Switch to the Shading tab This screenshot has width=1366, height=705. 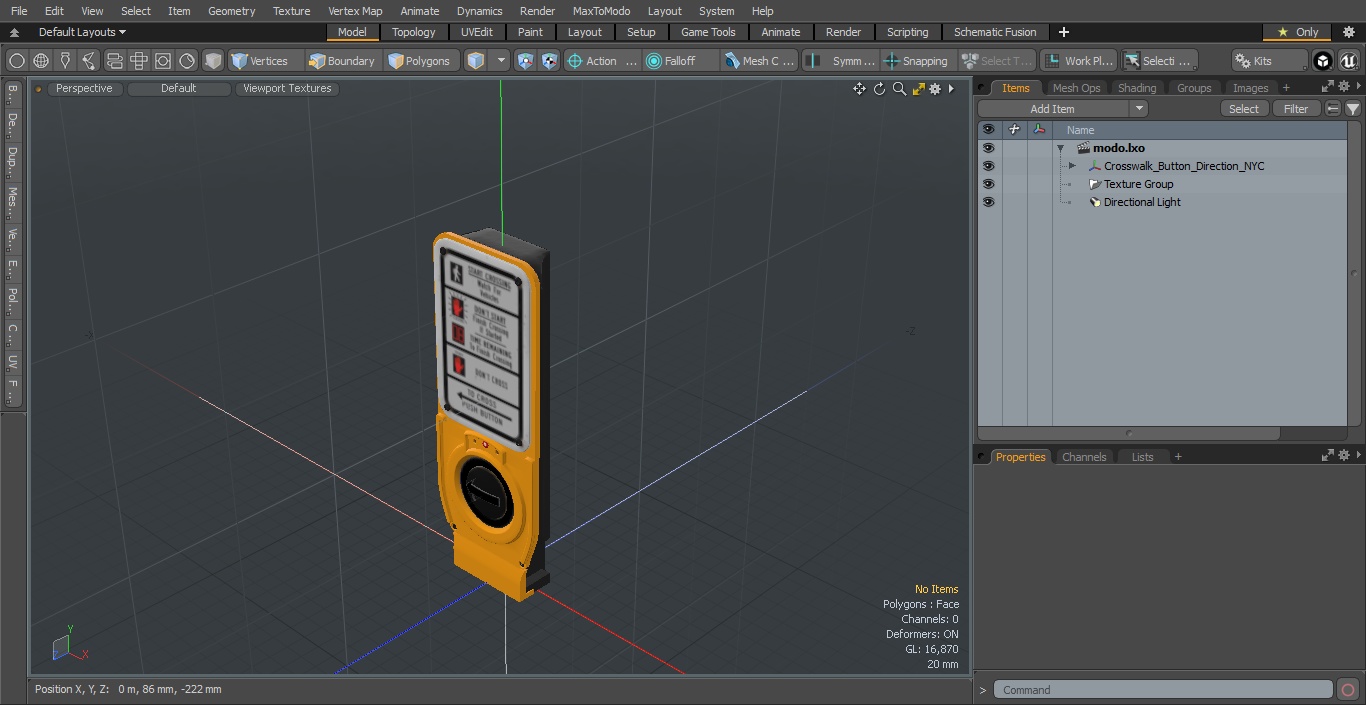tap(1137, 88)
